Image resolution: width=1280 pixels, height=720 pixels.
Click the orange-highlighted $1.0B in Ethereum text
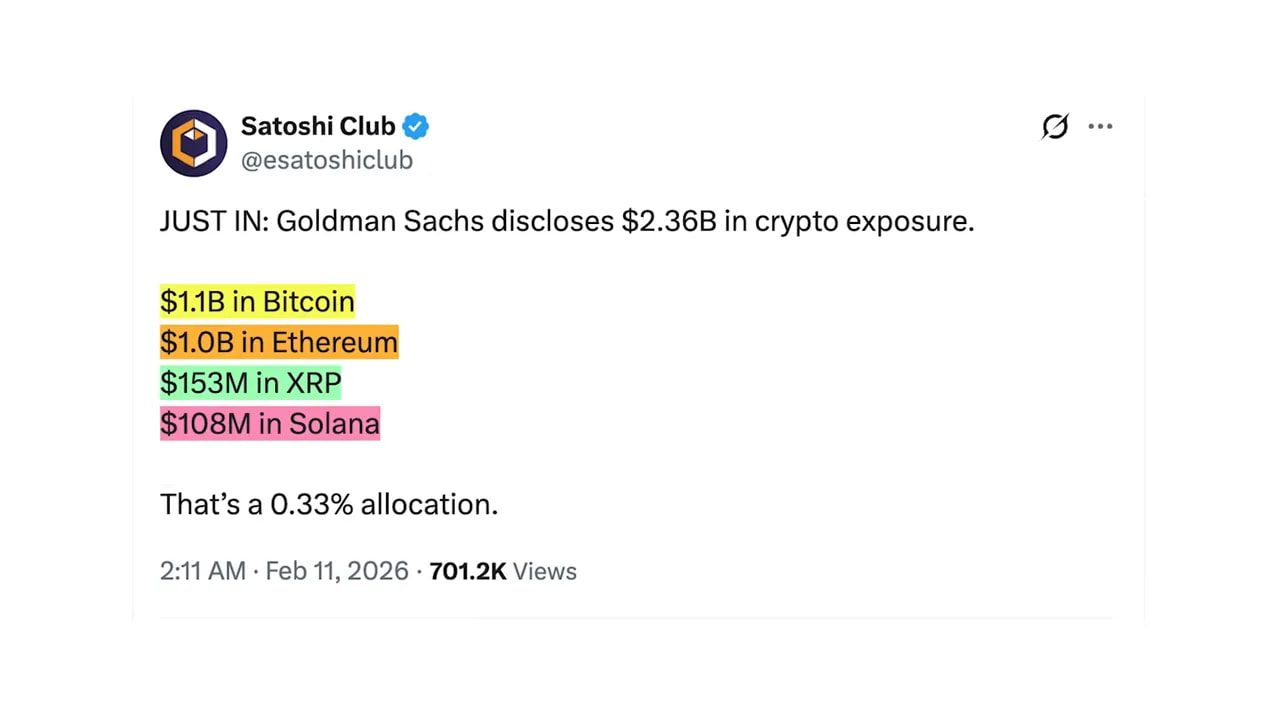pyautogui.click(x=279, y=342)
